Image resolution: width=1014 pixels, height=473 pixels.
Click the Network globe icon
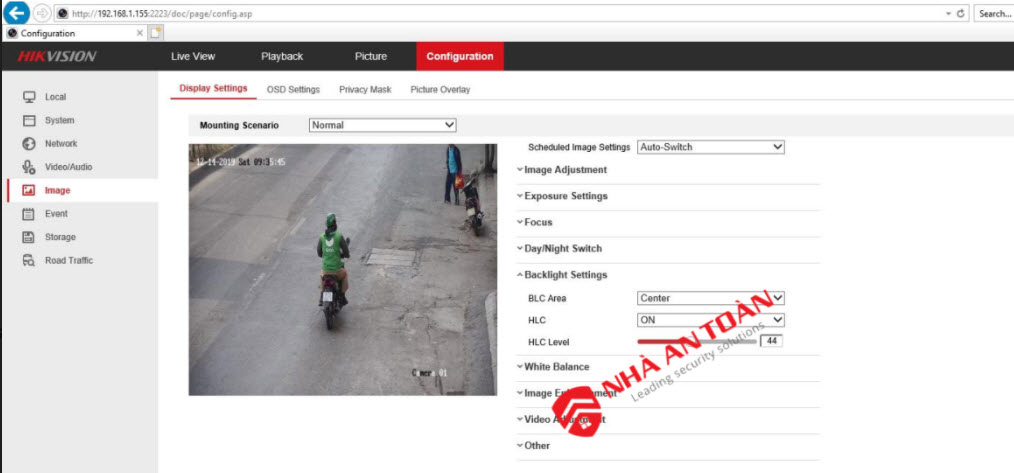[29, 144]
